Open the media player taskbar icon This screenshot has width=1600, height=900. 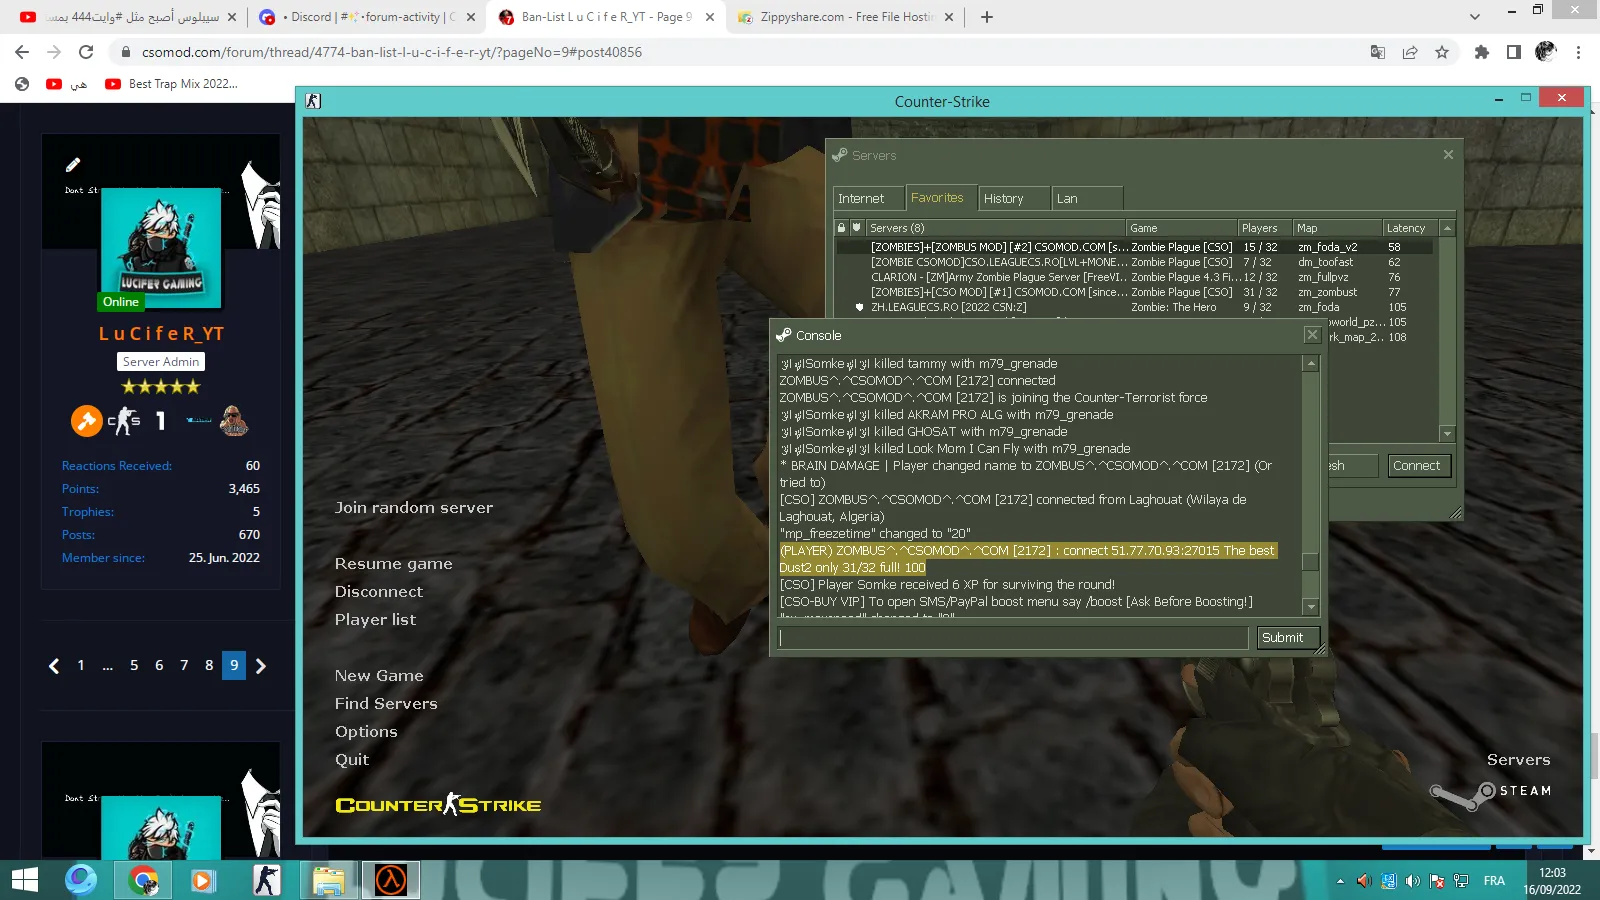(202, 880)
